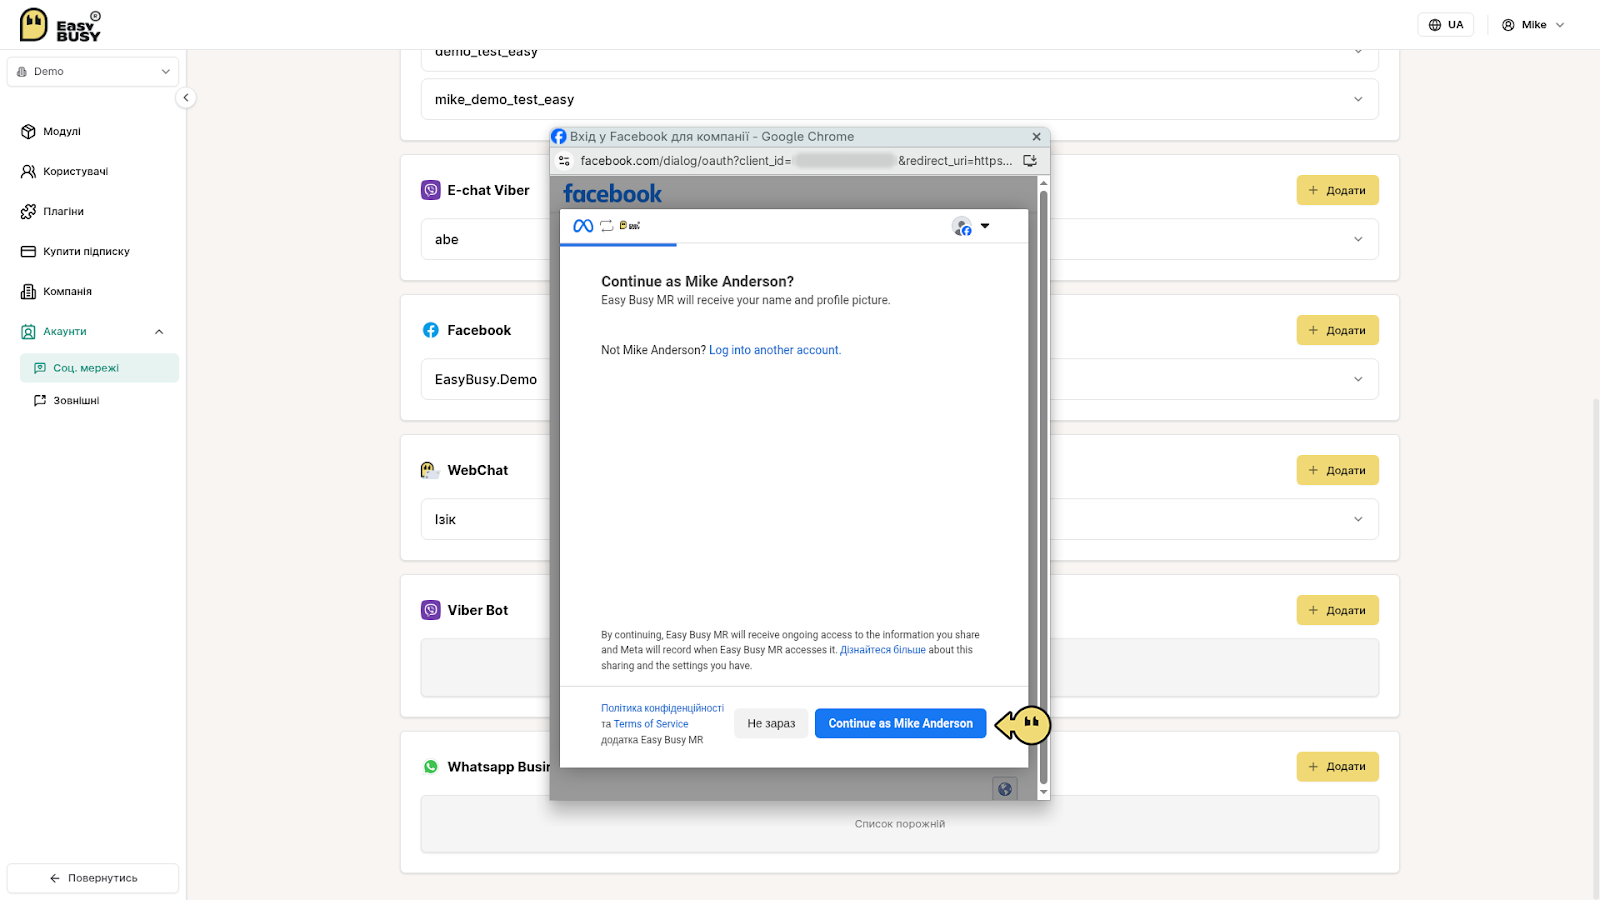Screen dimensions: 1600x900
Task: Add a Facebook account
Action: [x=1337, y=330]
